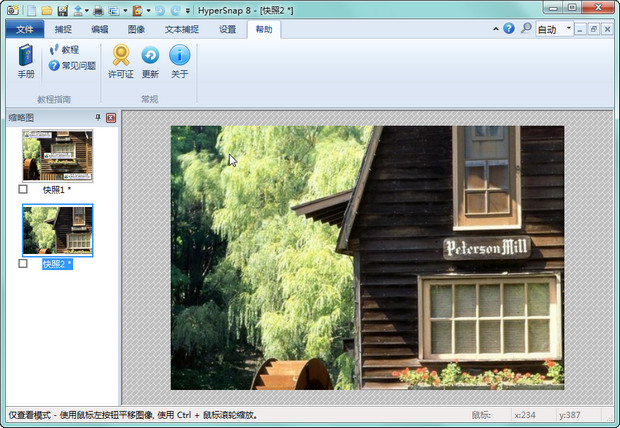620x428 pixels.
Task: Click the save floppy disk icon
Action: point(62,10)
